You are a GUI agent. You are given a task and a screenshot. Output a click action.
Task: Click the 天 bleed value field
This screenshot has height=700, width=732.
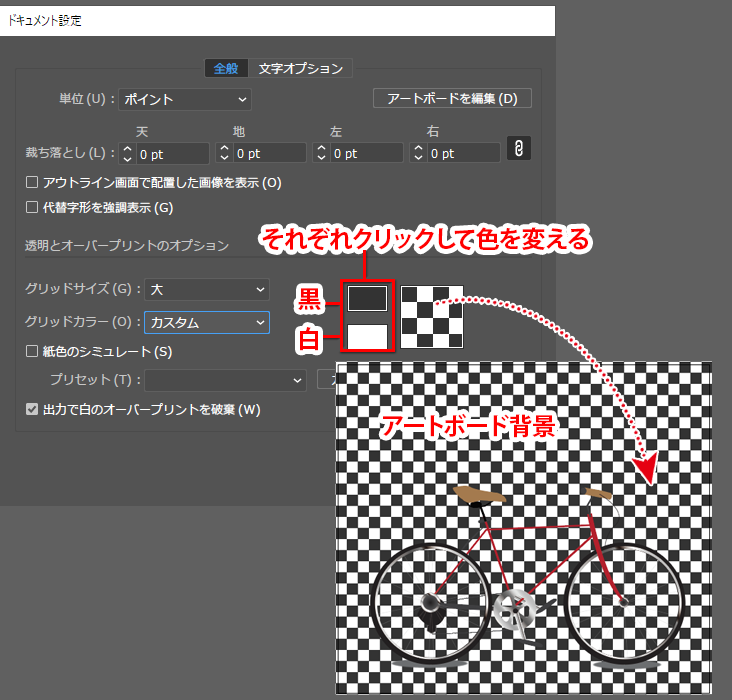[172, 154]
